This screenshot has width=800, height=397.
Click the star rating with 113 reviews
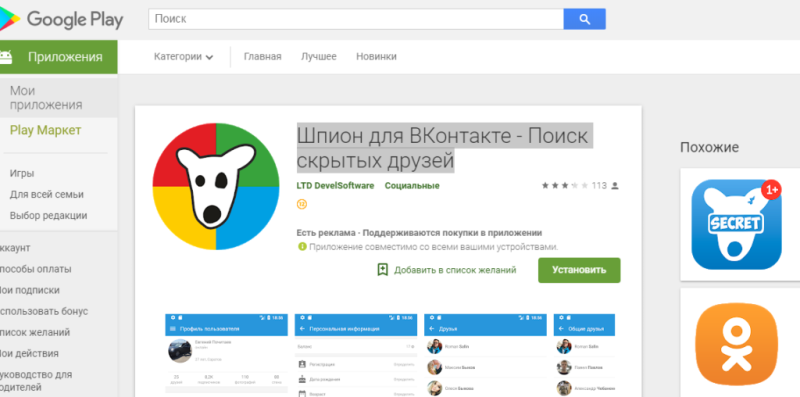point(580,186)
